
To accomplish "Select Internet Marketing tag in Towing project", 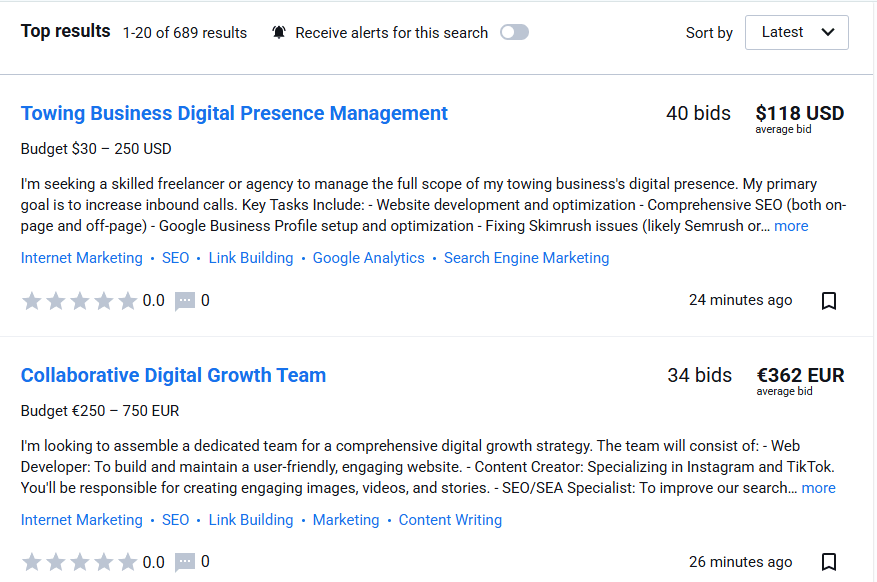I will click(x=82, y=258).
